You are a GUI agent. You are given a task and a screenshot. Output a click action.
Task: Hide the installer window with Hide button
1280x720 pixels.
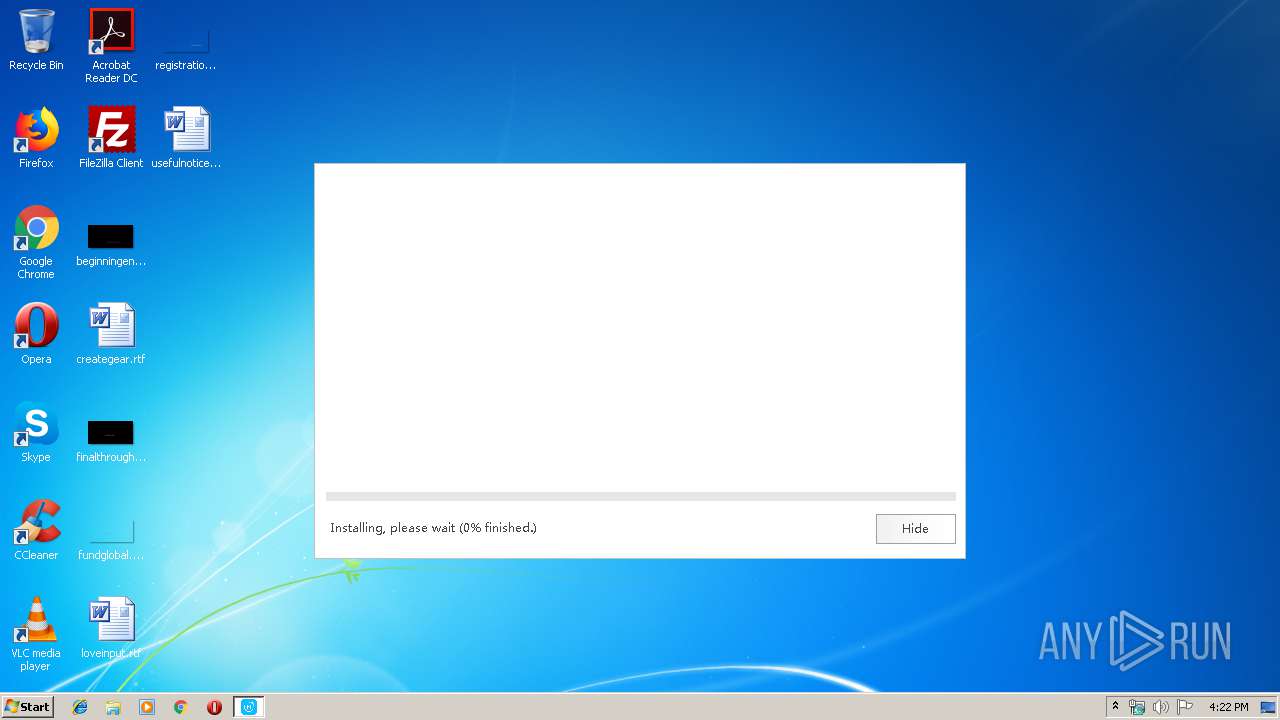click(915, 528)
